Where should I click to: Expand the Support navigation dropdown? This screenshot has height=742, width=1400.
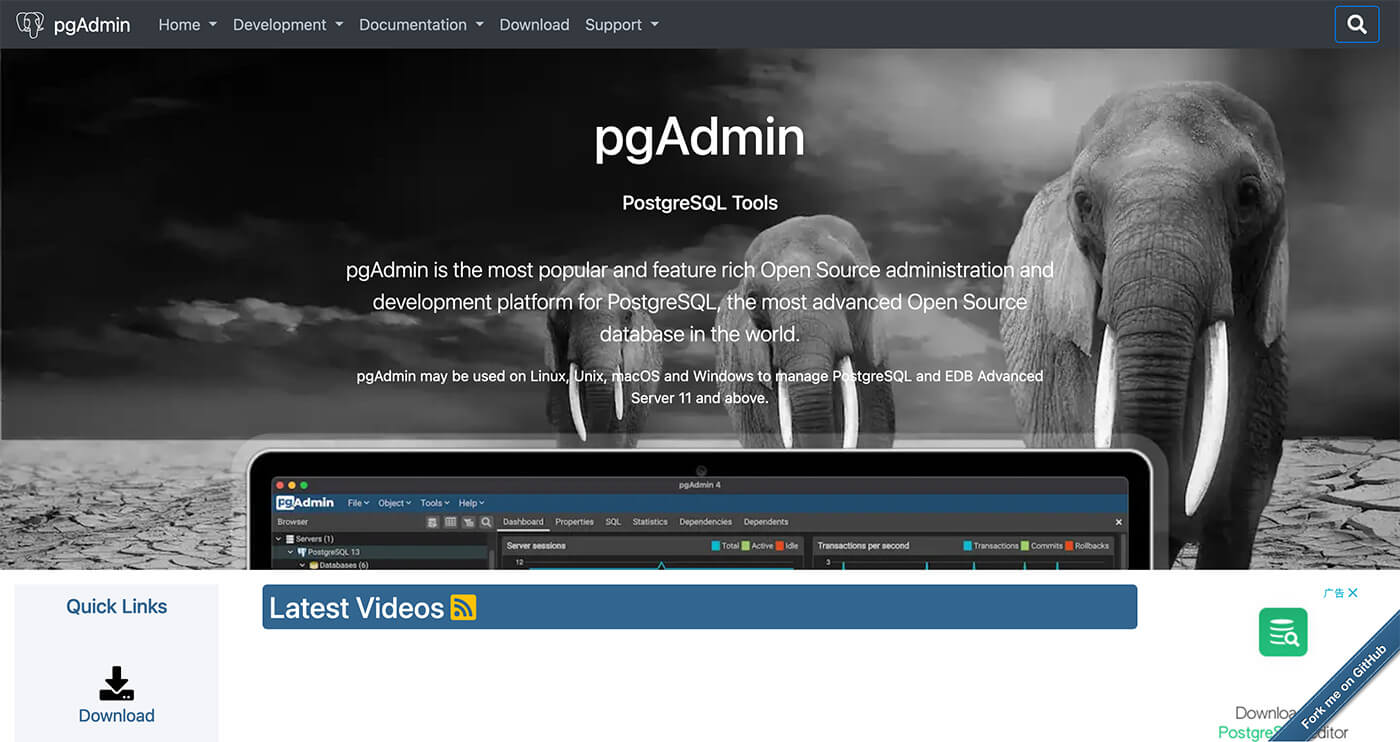[622, 25]
